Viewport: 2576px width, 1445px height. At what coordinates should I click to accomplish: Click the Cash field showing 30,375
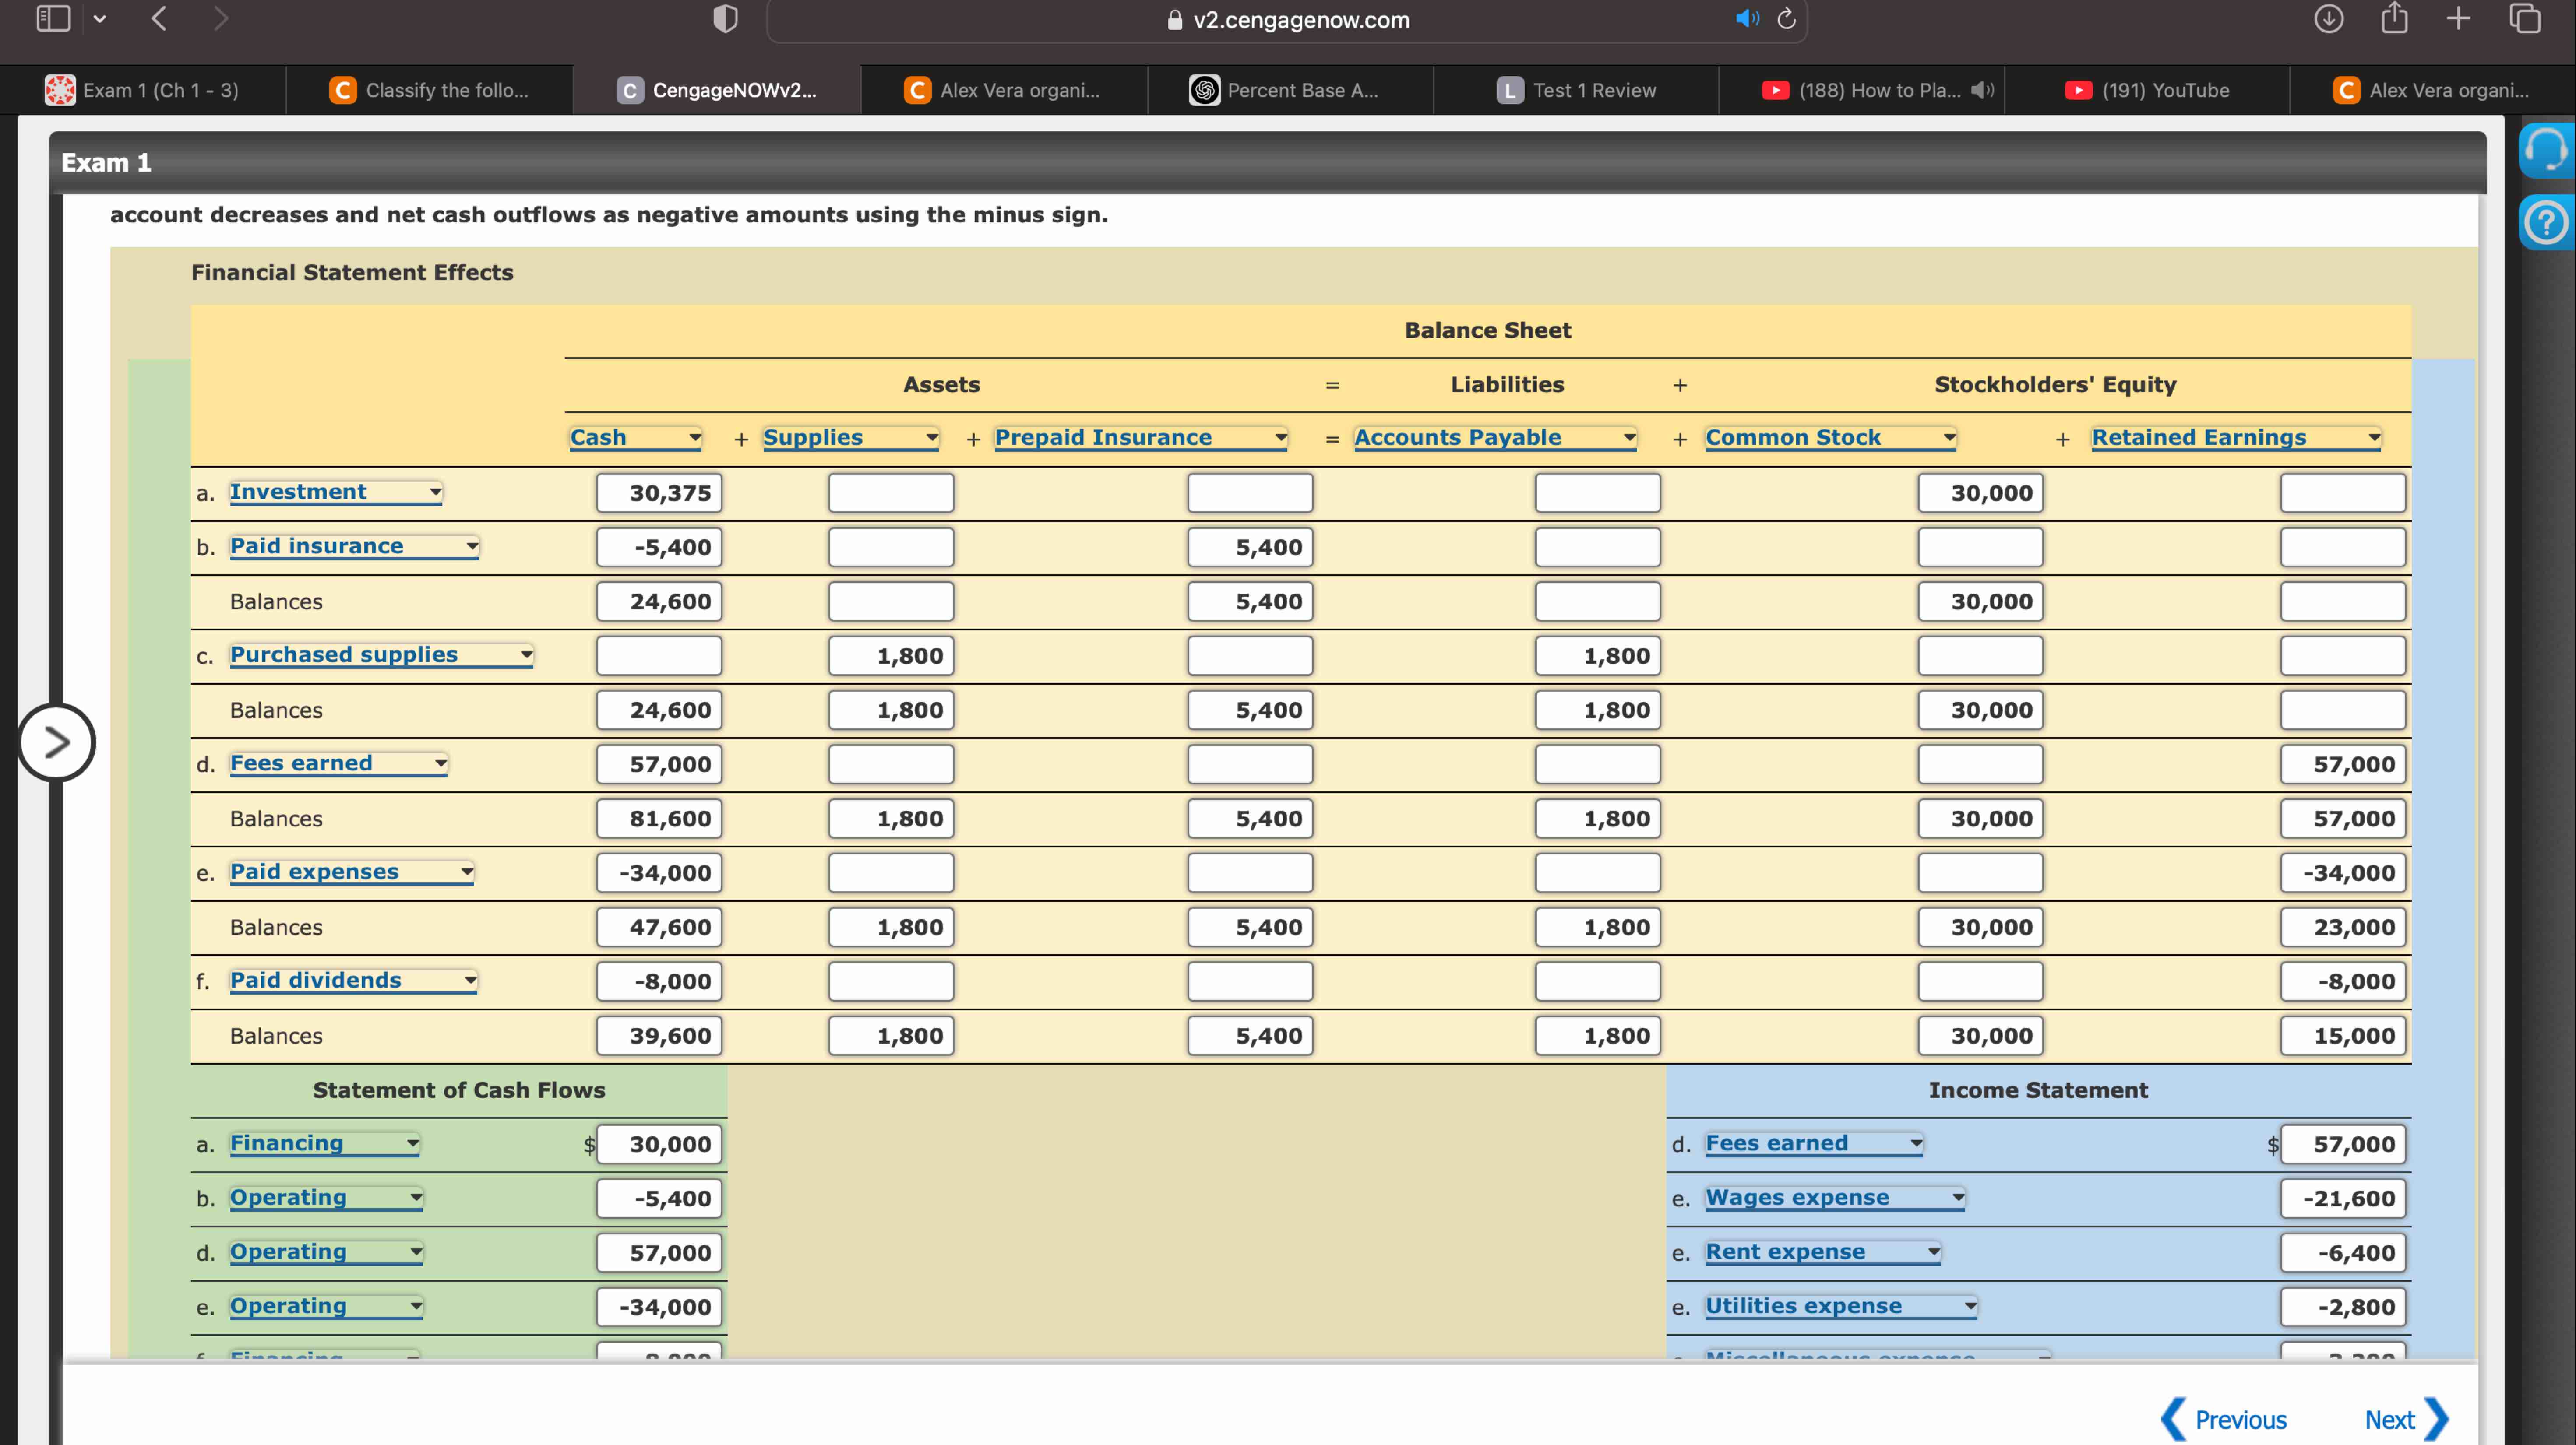click(x=659, y=493)
